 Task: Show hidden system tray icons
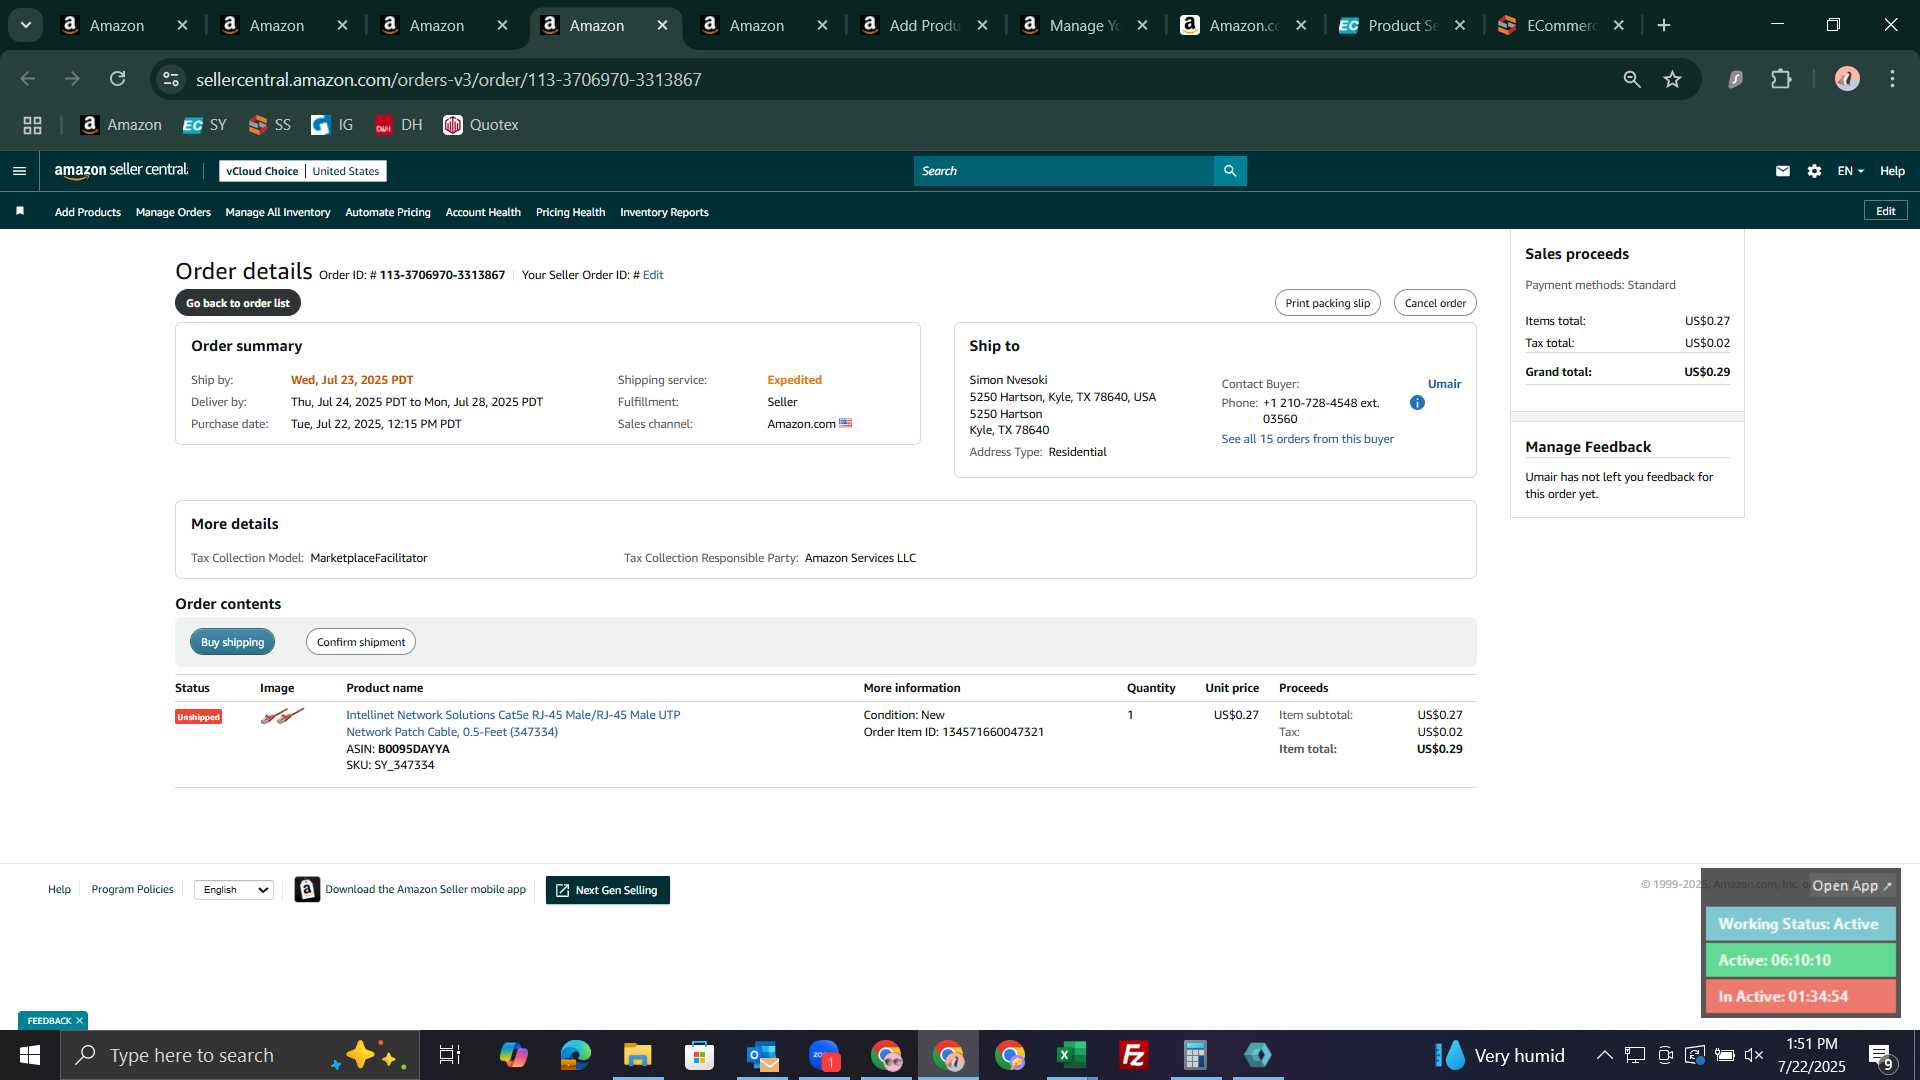click(1604, 1055)
